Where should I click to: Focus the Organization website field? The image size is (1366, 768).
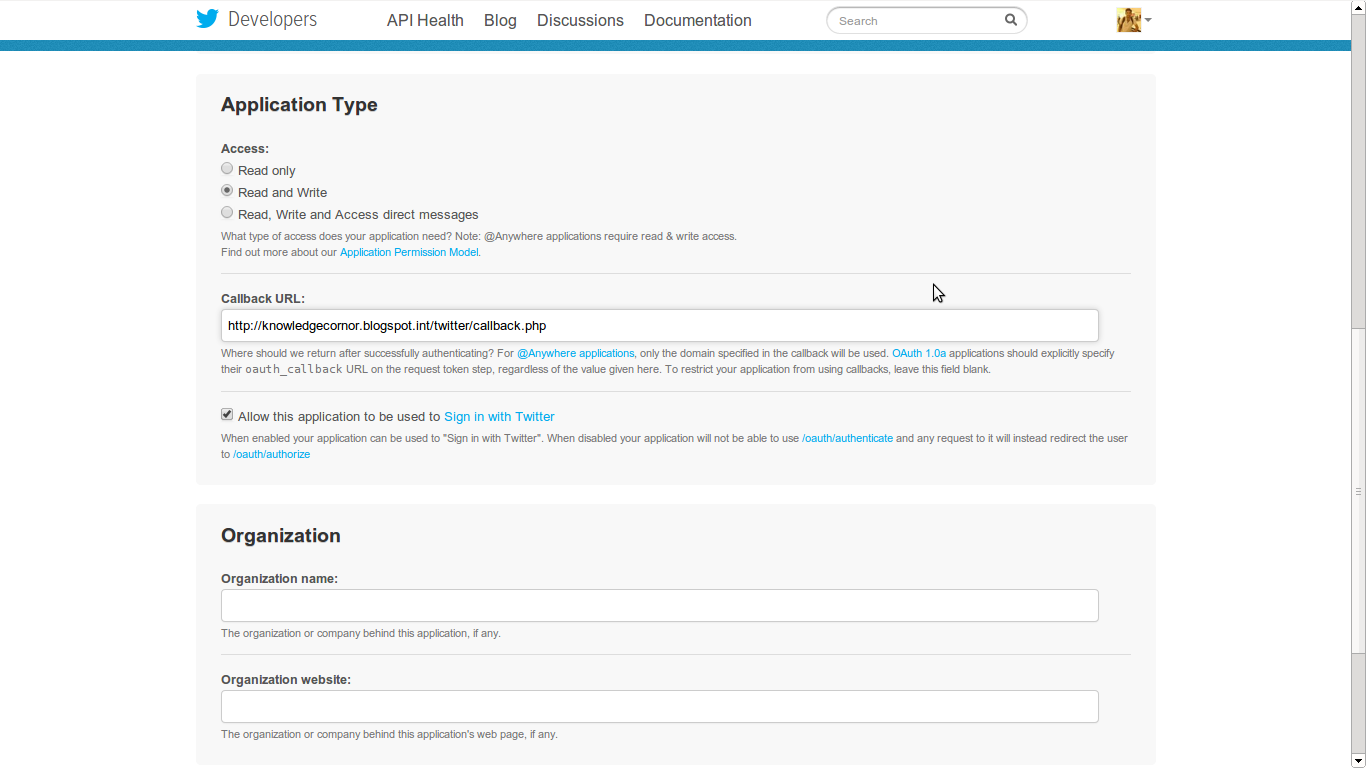click(659, 706)
